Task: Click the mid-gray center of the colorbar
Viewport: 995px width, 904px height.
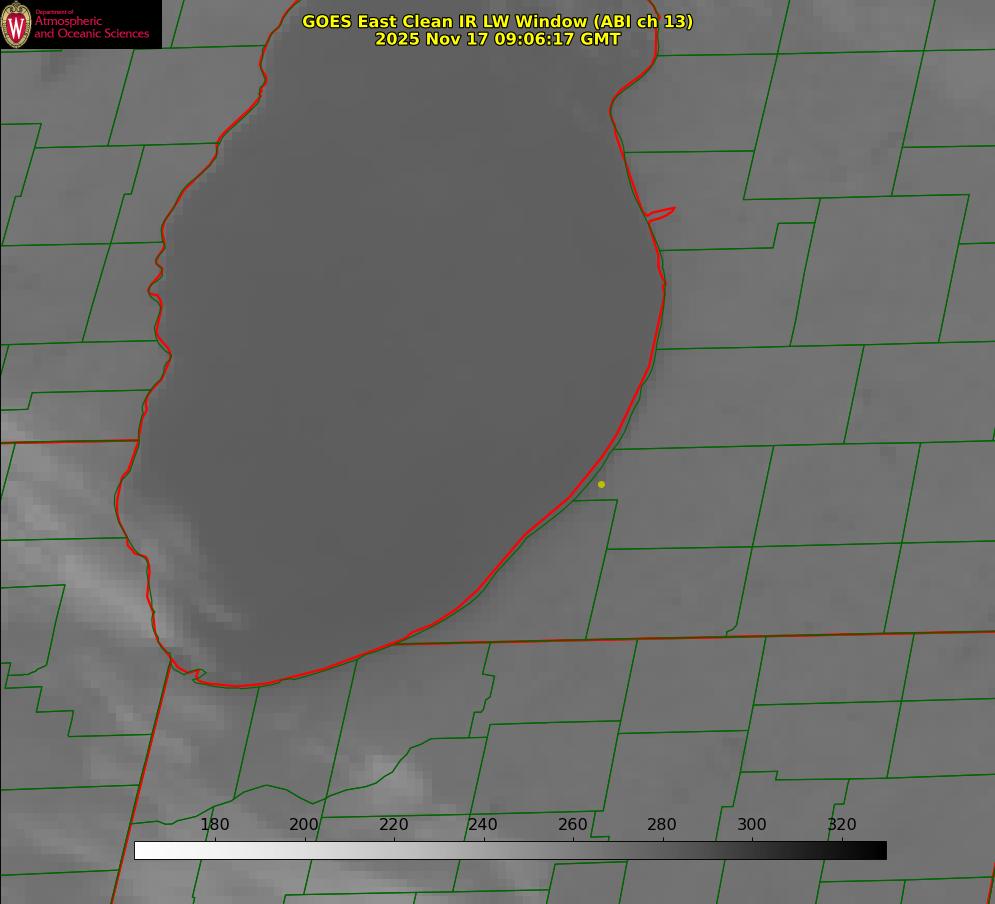Action: point(510,850)
